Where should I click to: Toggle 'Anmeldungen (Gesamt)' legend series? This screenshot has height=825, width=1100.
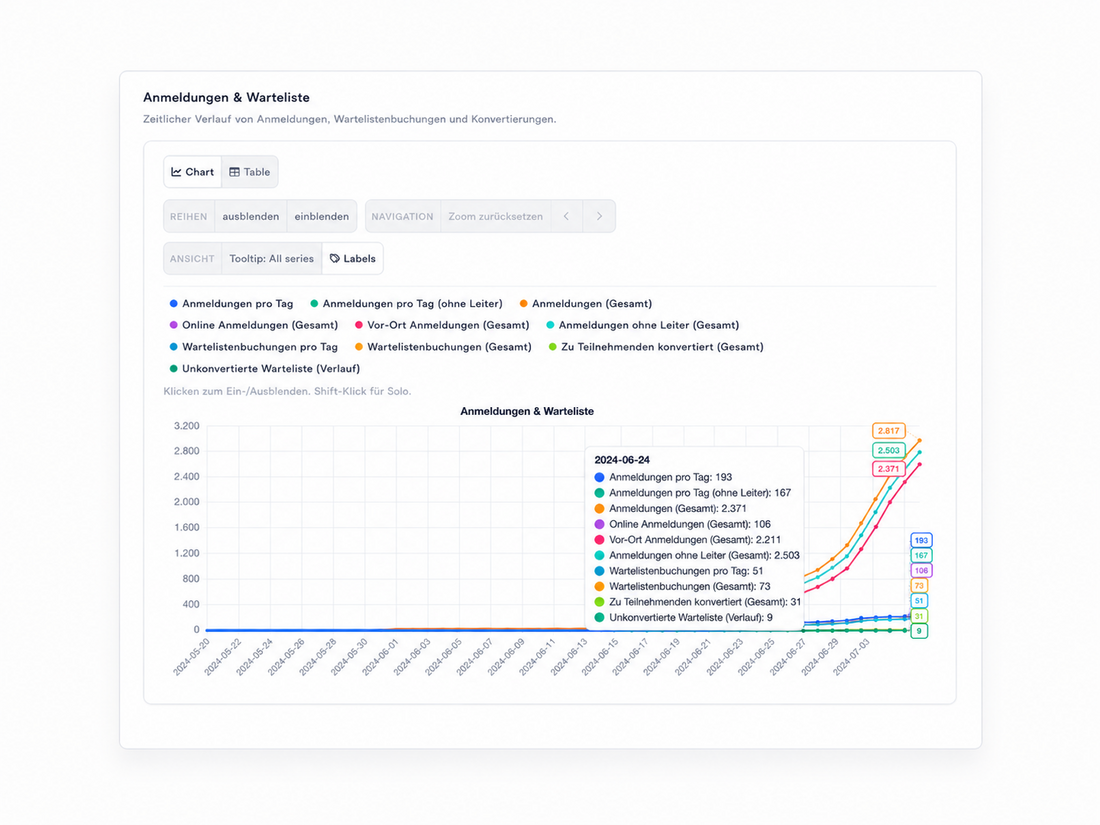tap(586, 304)
